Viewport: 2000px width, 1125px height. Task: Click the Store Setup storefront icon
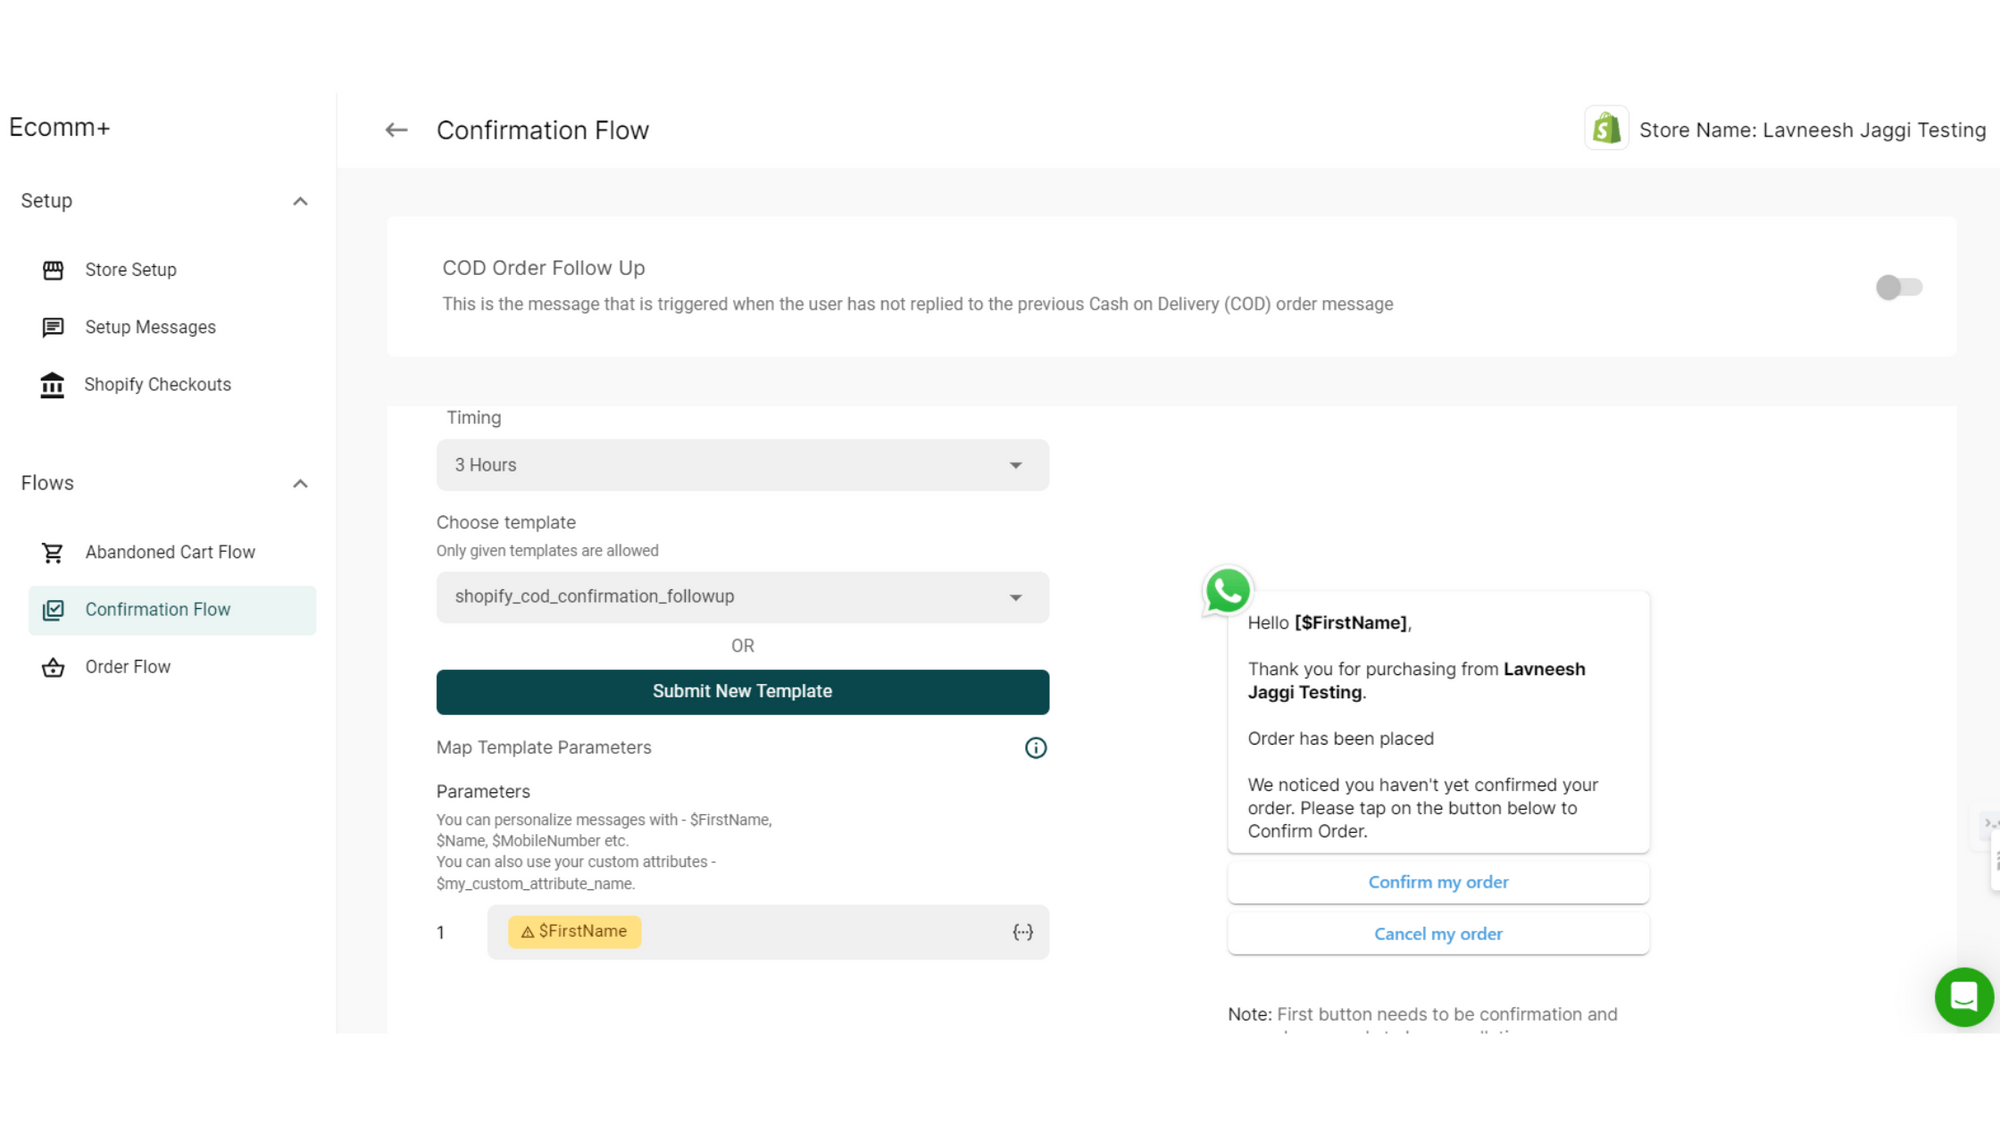[x=53, y=270]
